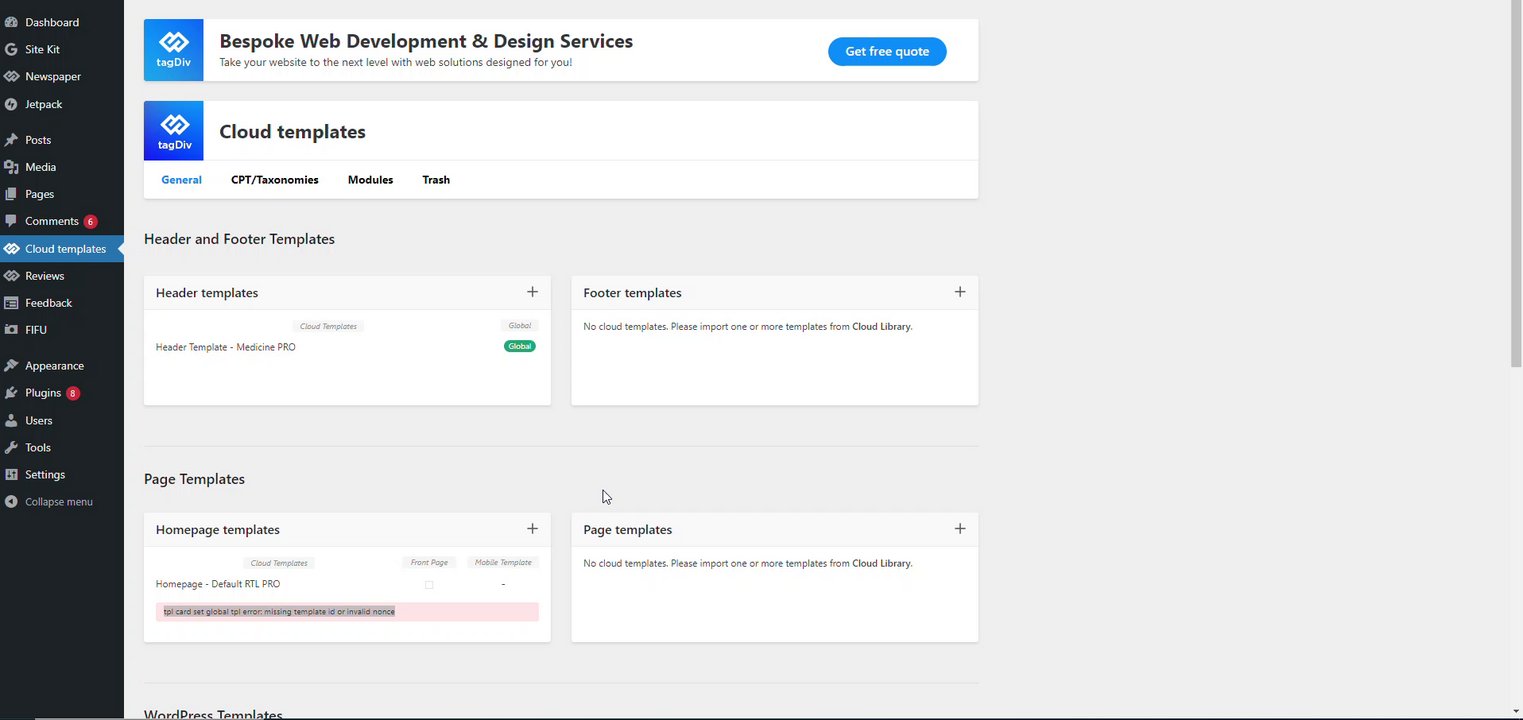Viewport: 1523px width, 720px height.
Task: Add a page template with plus icon
Action: click(960, 529)
